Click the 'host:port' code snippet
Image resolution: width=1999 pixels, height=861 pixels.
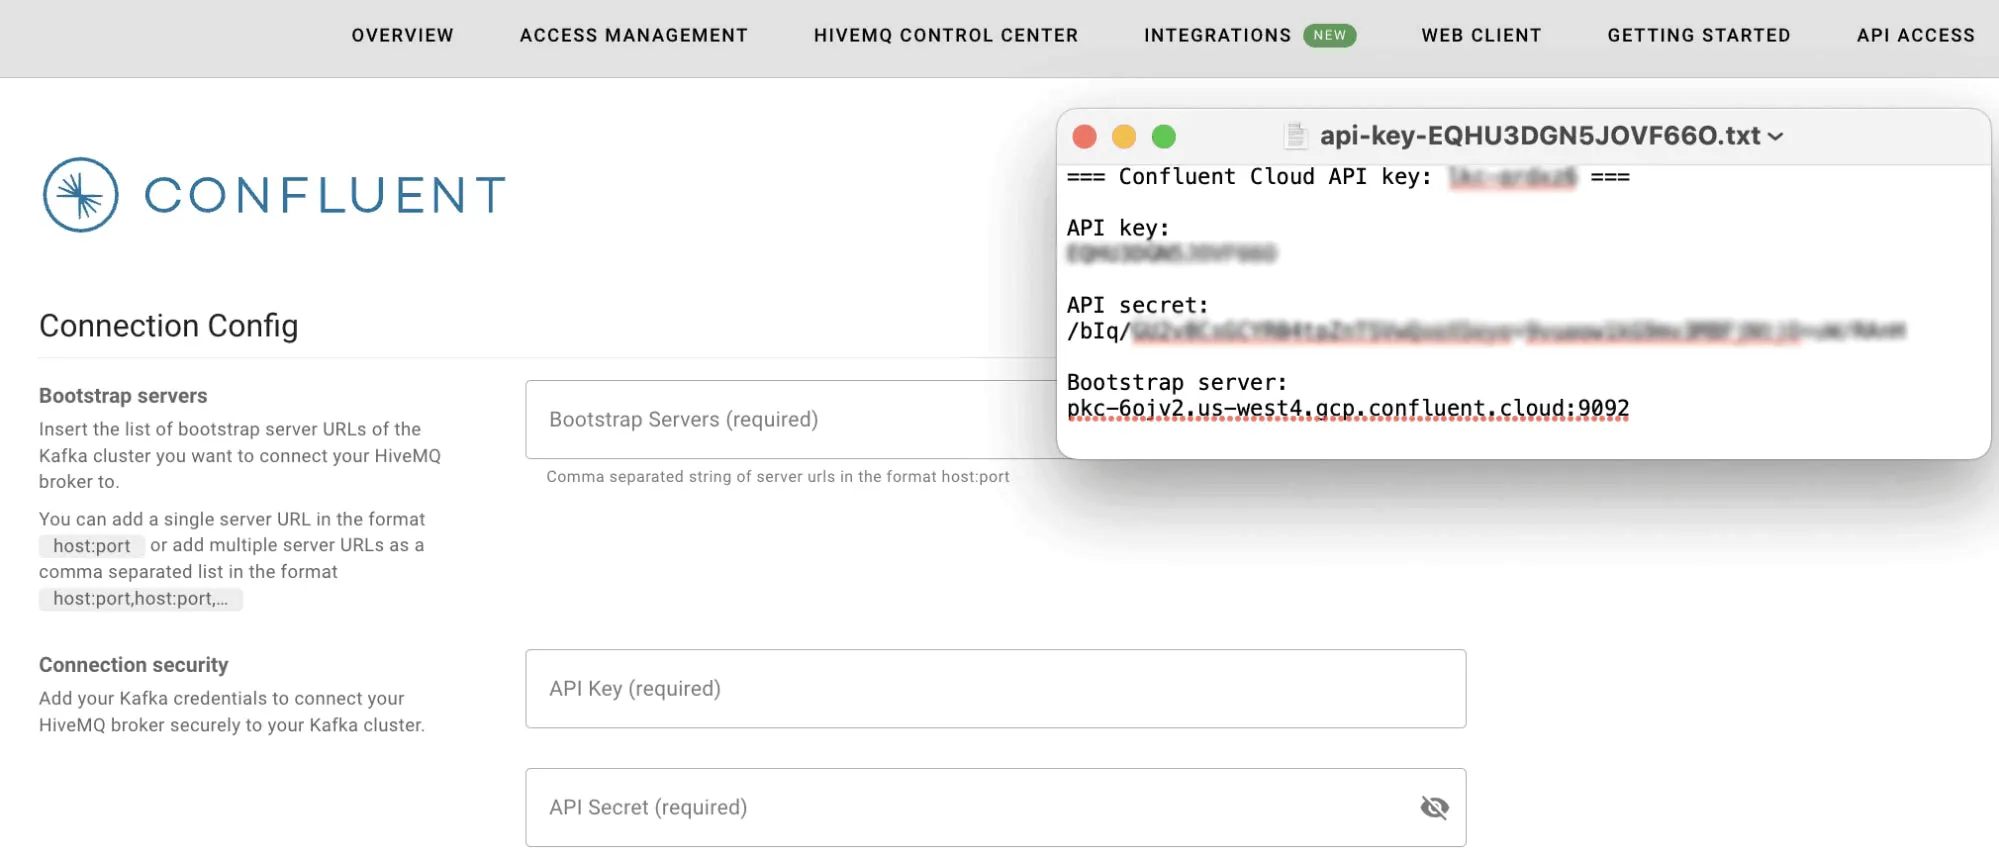(x=92, y=546)
